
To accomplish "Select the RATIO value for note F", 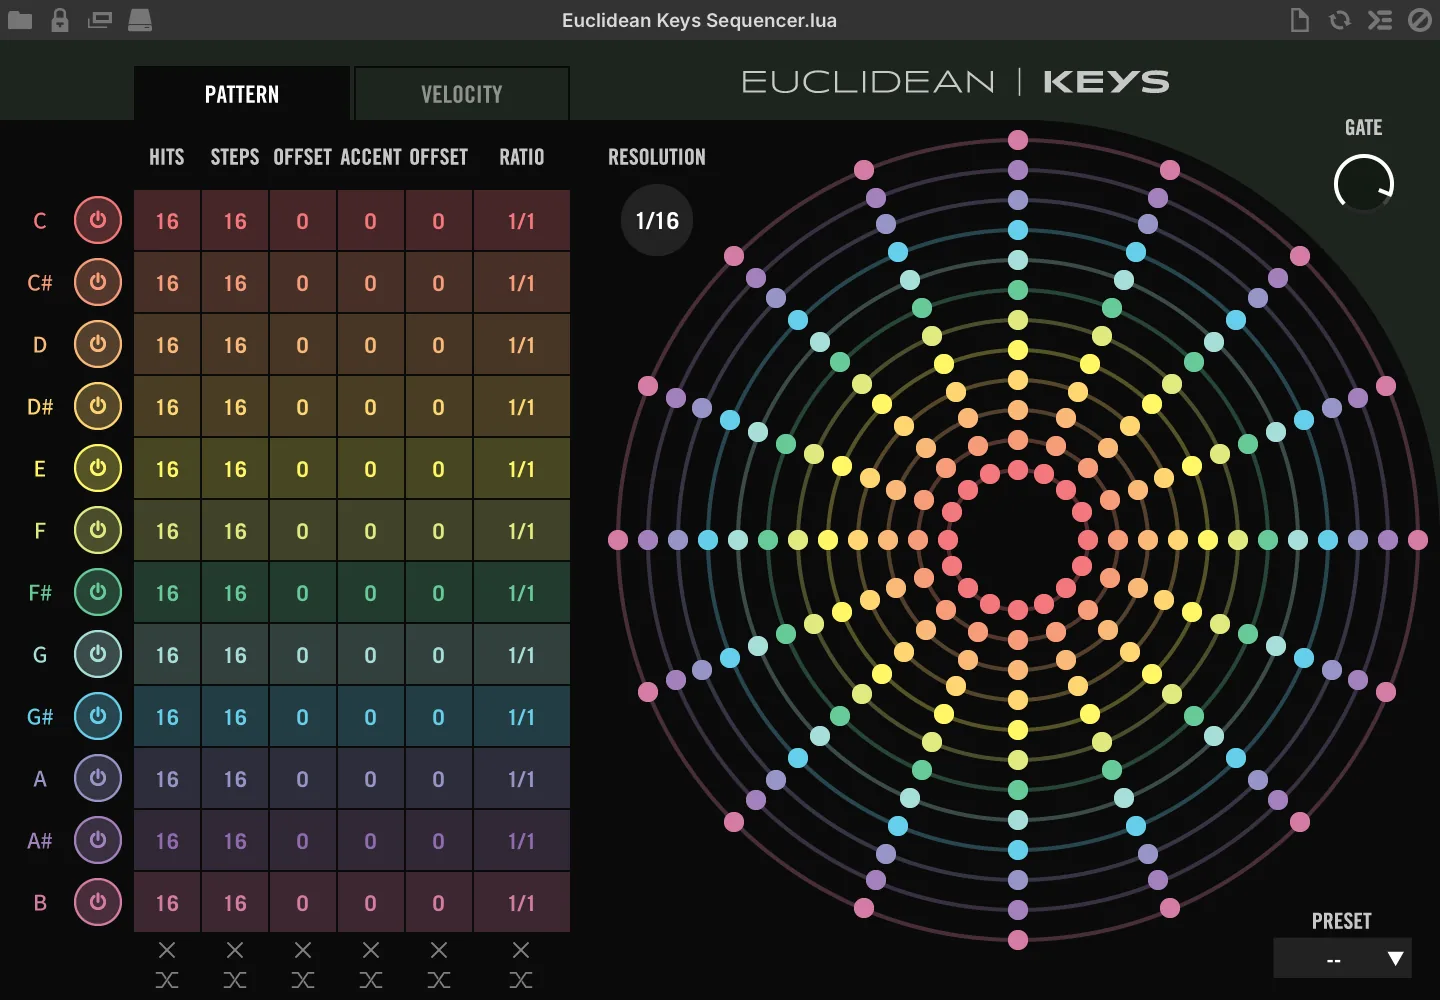I will click(521, 531).
